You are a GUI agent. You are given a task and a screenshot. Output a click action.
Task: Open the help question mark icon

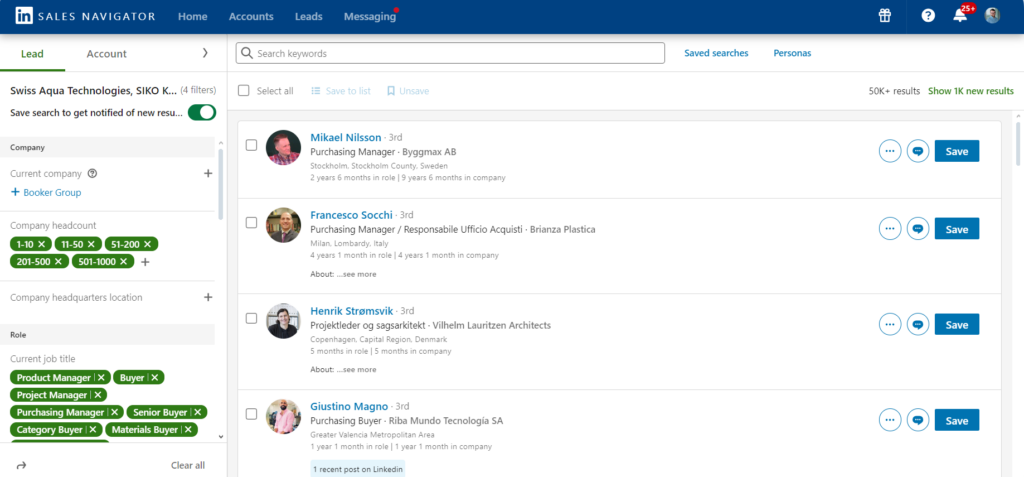928,16
